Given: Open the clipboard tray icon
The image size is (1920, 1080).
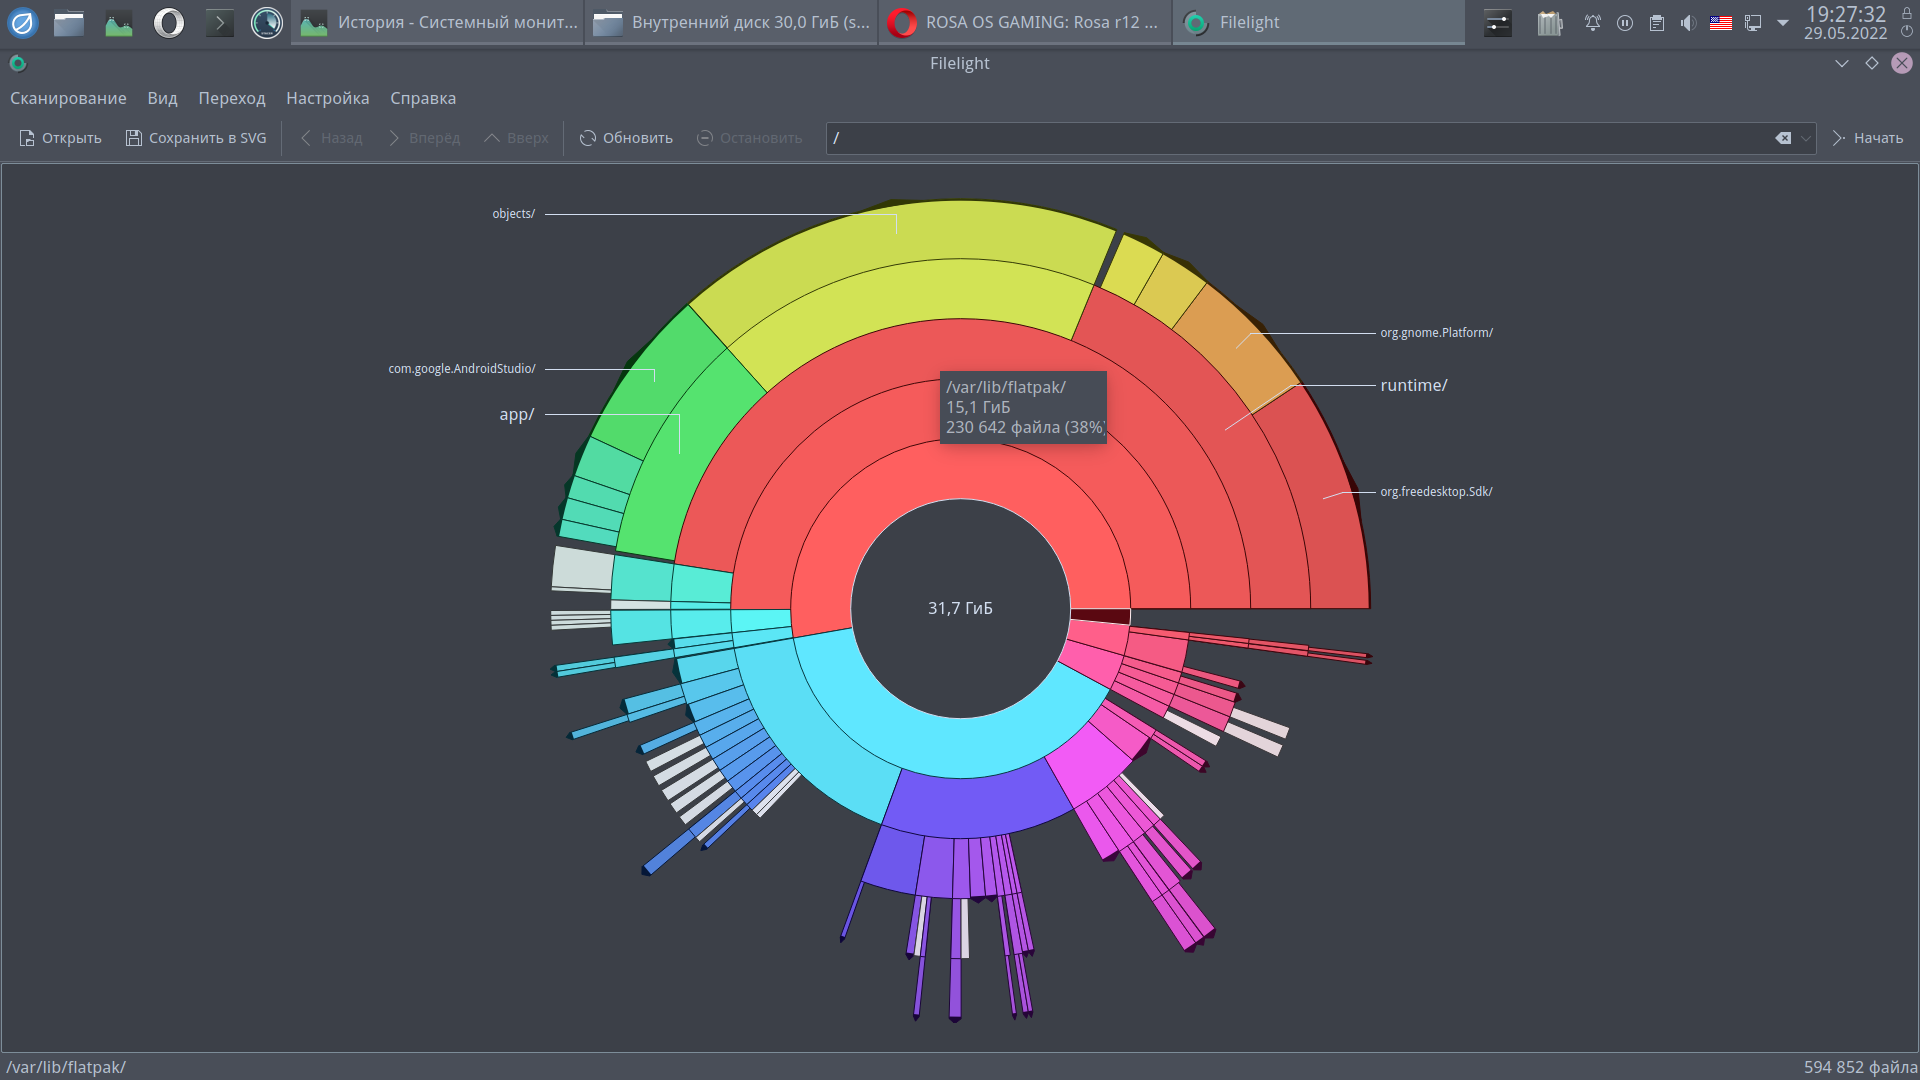Looking at the screenshot, I should [x=1657, y=22].
